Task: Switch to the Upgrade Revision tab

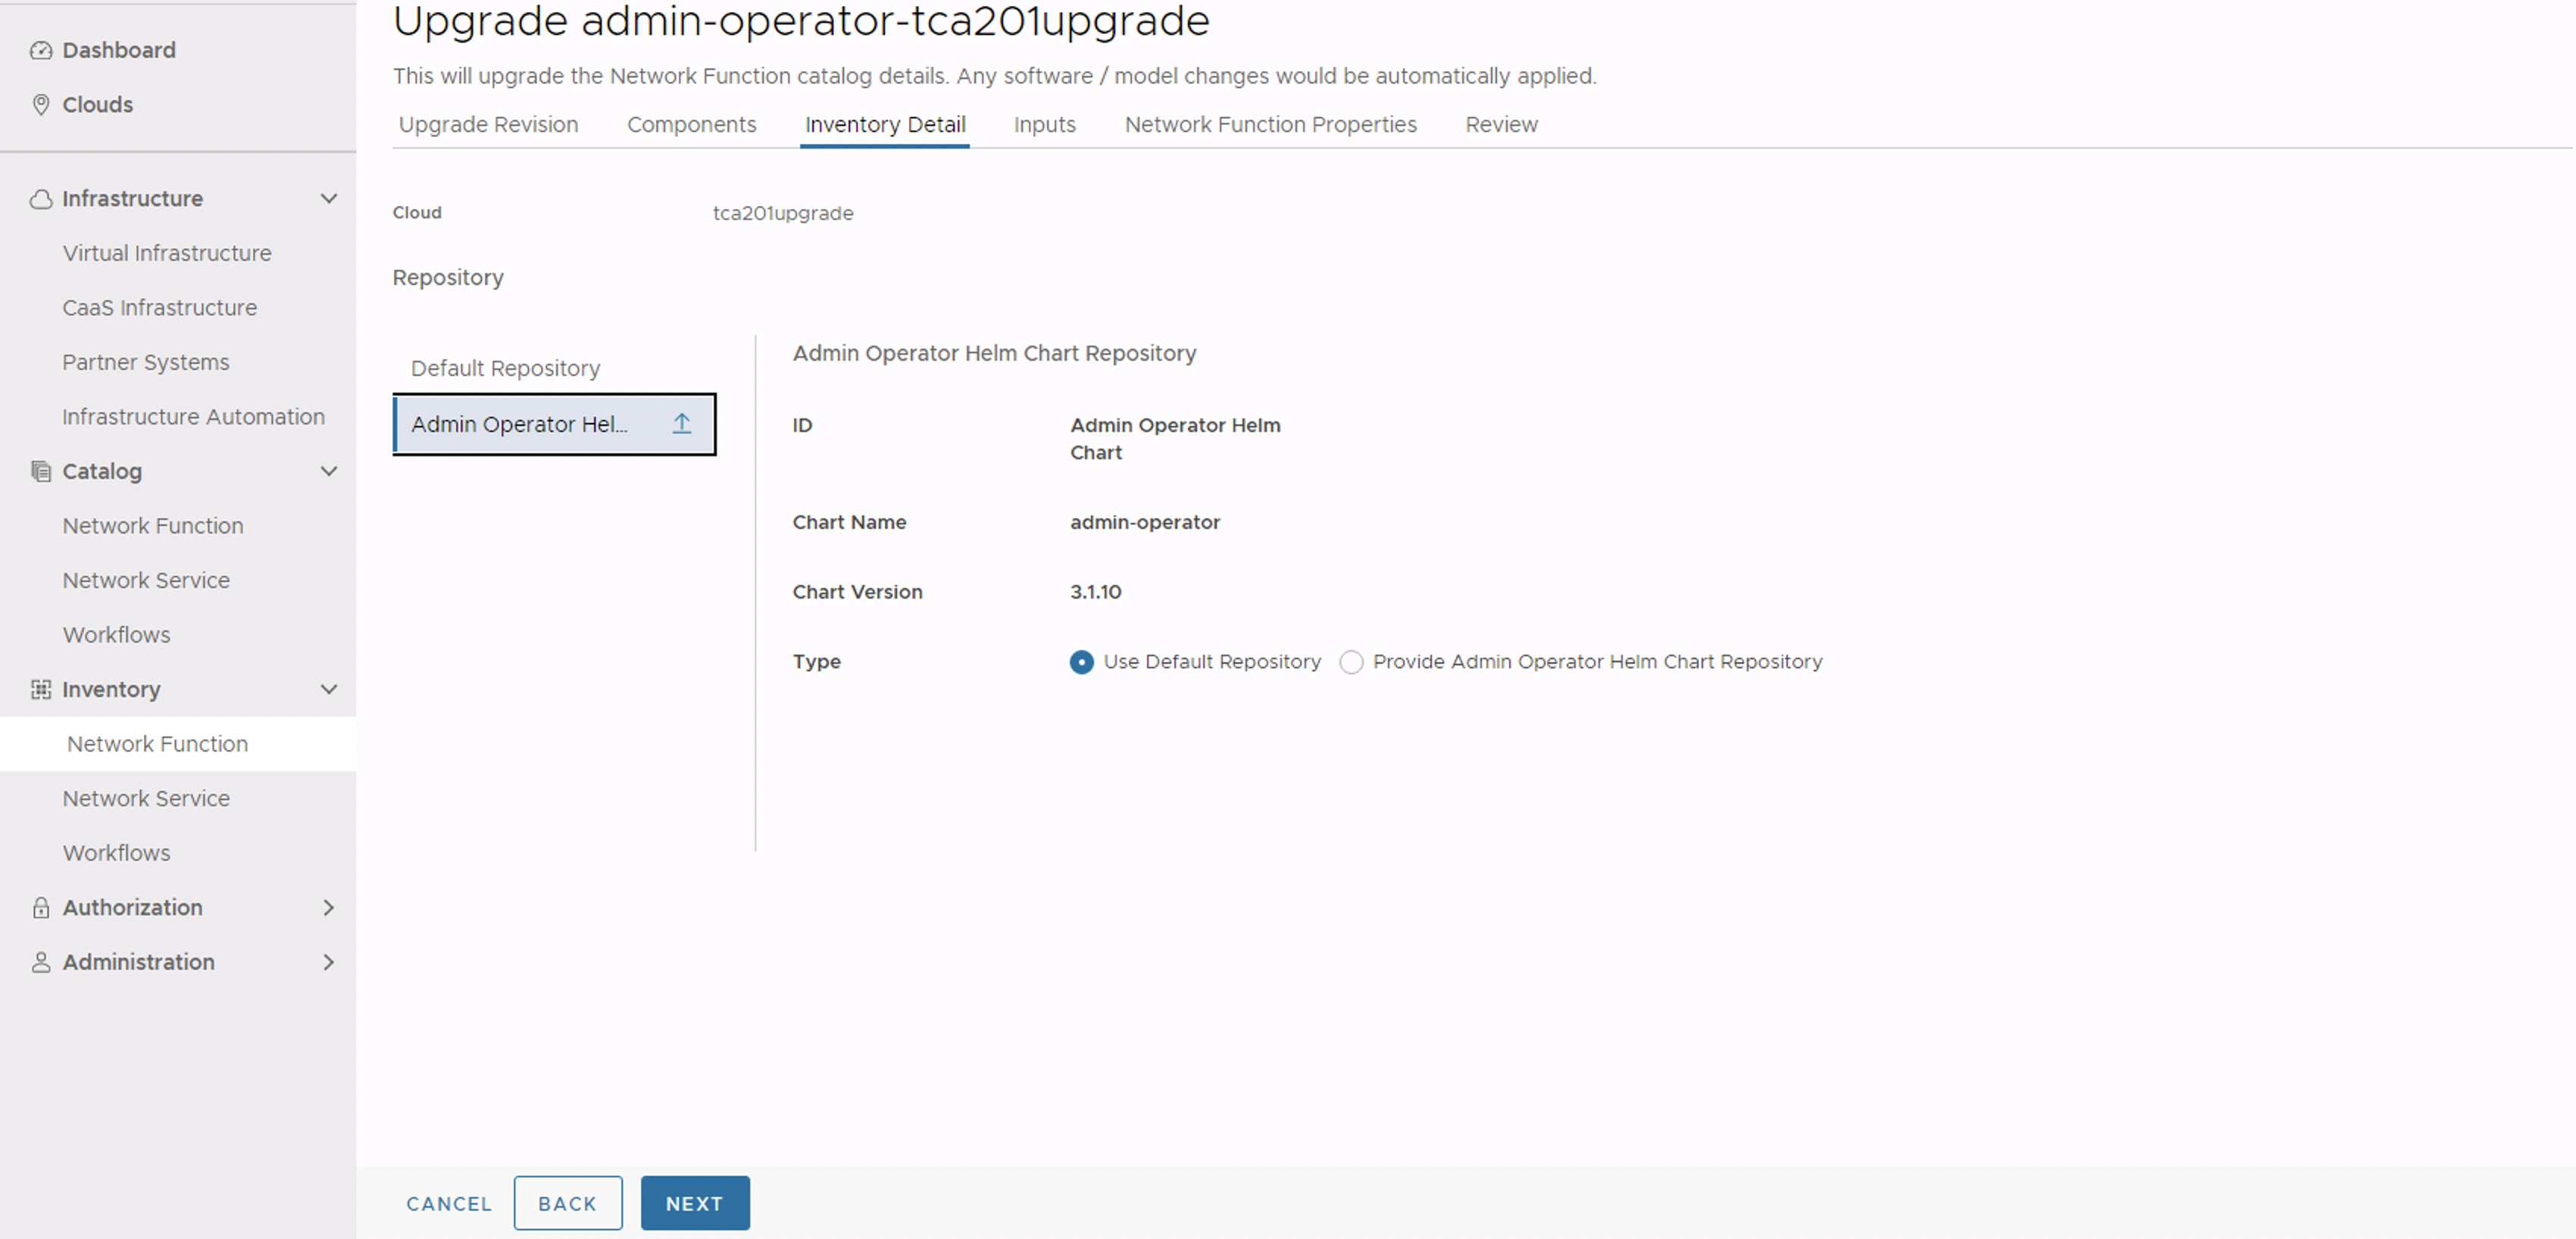Action: 488,124
